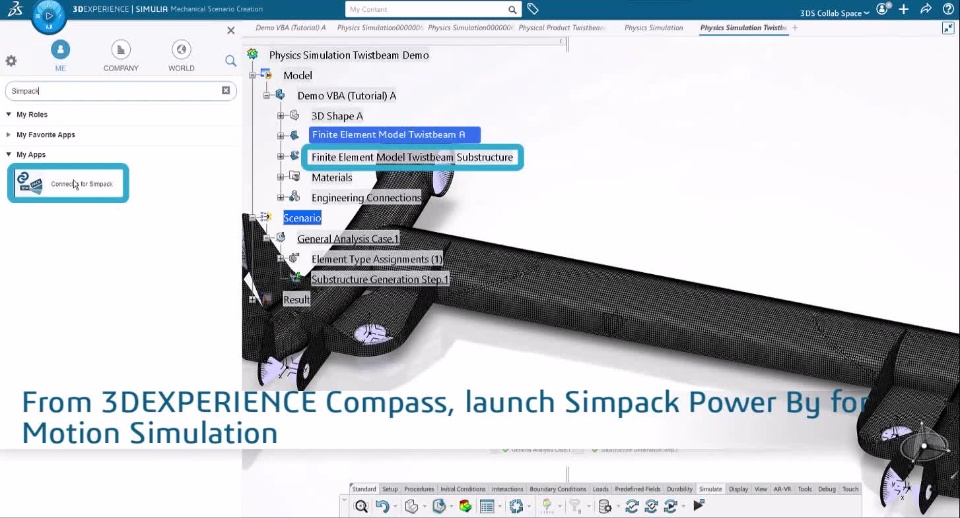Collapse the Demo VBA (Tutorial) A node

pyautogui.click(x=266, y=96)
